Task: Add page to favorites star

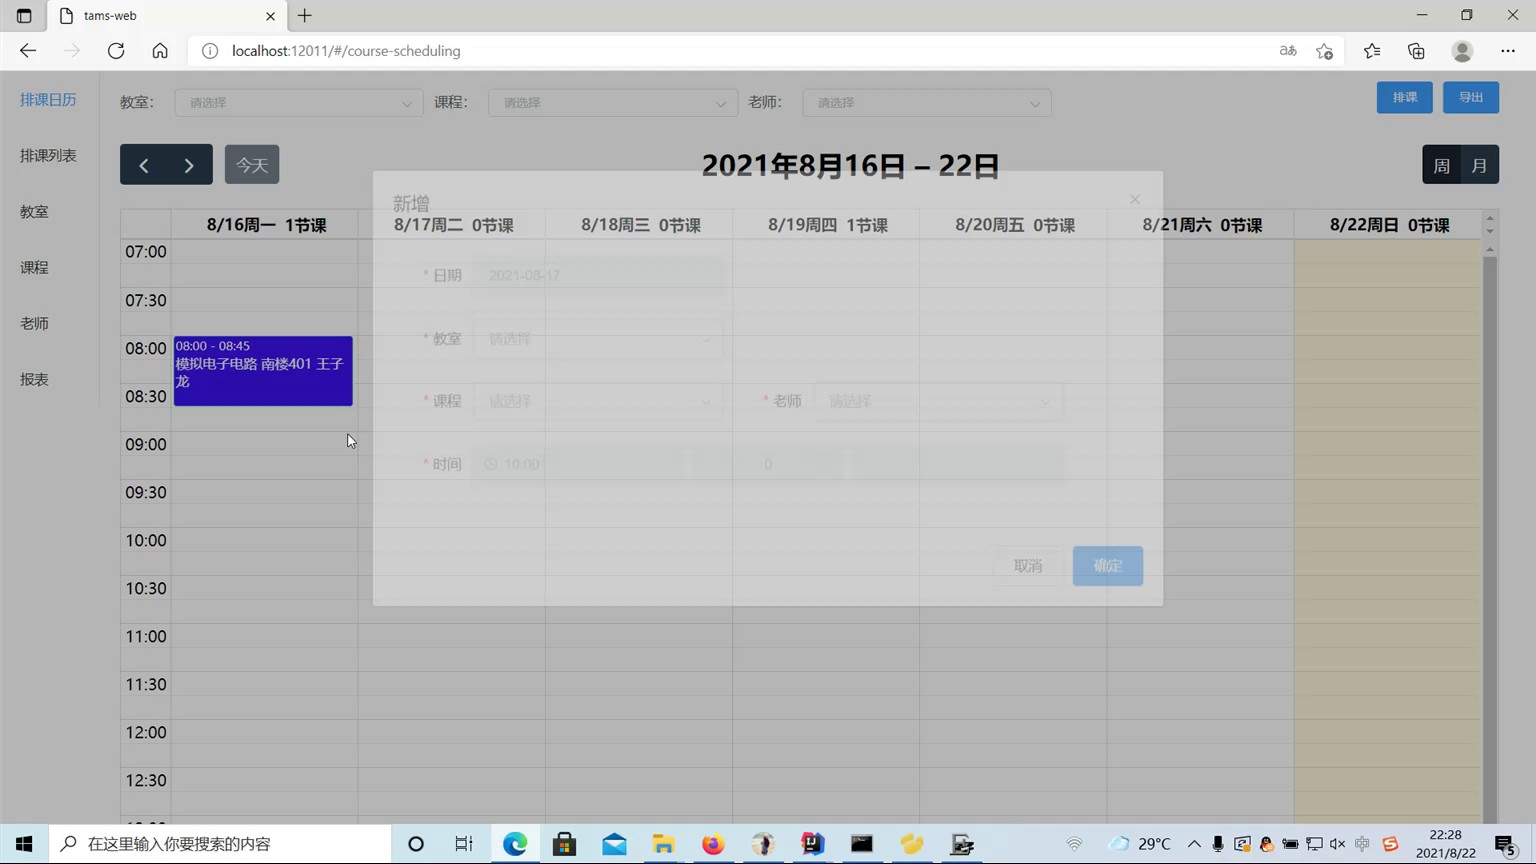Action: point(1325,51)
